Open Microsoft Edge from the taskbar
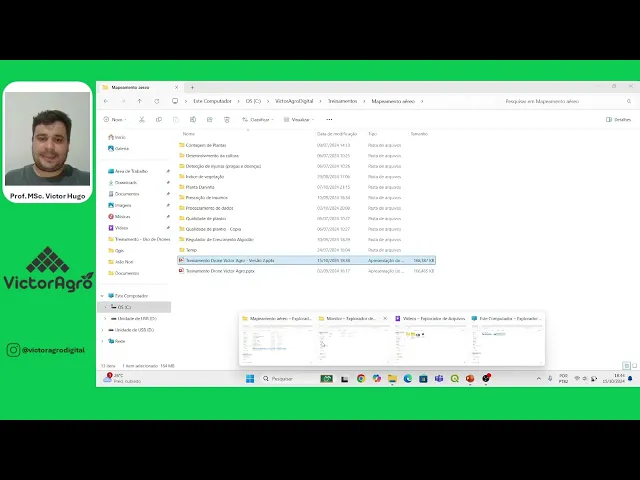This screenshot has width=640, height=480. (408, 379)
